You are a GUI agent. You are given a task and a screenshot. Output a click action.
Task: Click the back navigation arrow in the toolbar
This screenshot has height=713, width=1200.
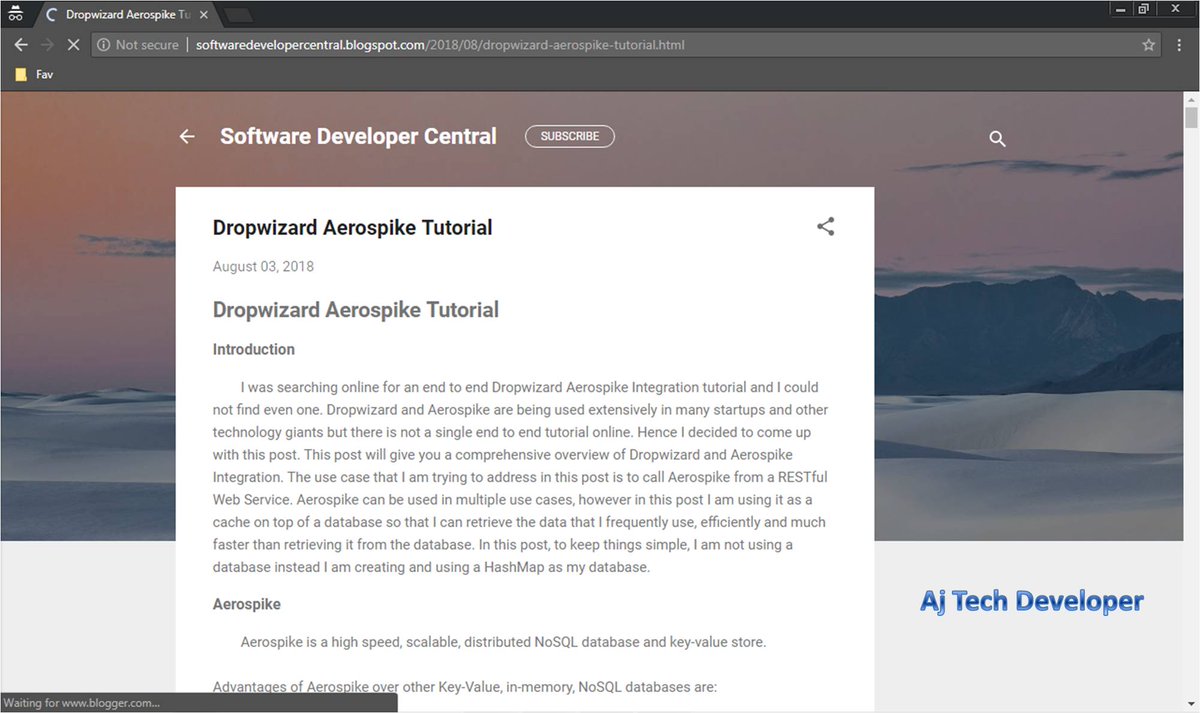point(21,44)
